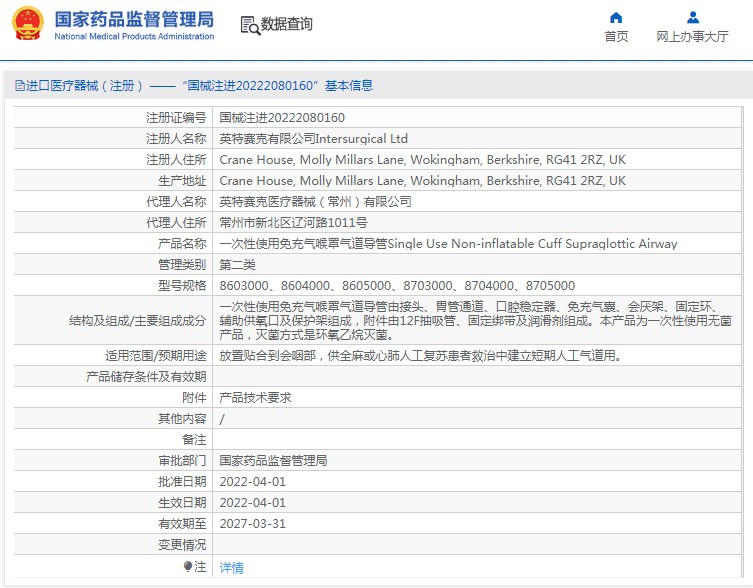Click the 审批部门 value 国家药品监督管理局
Viewport: 753px width, 588px height.
pyautogui.click(x=273, y=461)
